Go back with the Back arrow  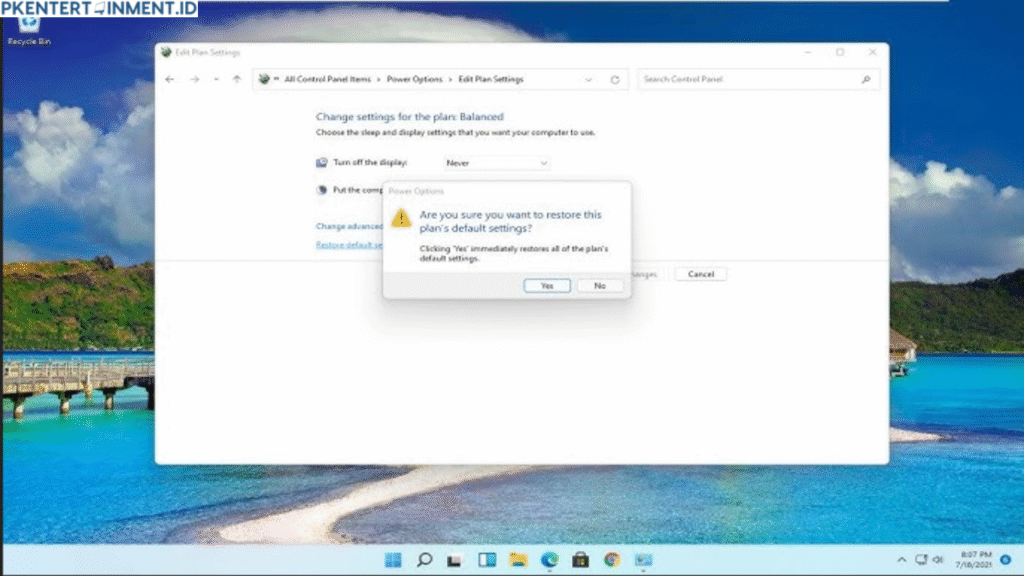pos(170,79)
